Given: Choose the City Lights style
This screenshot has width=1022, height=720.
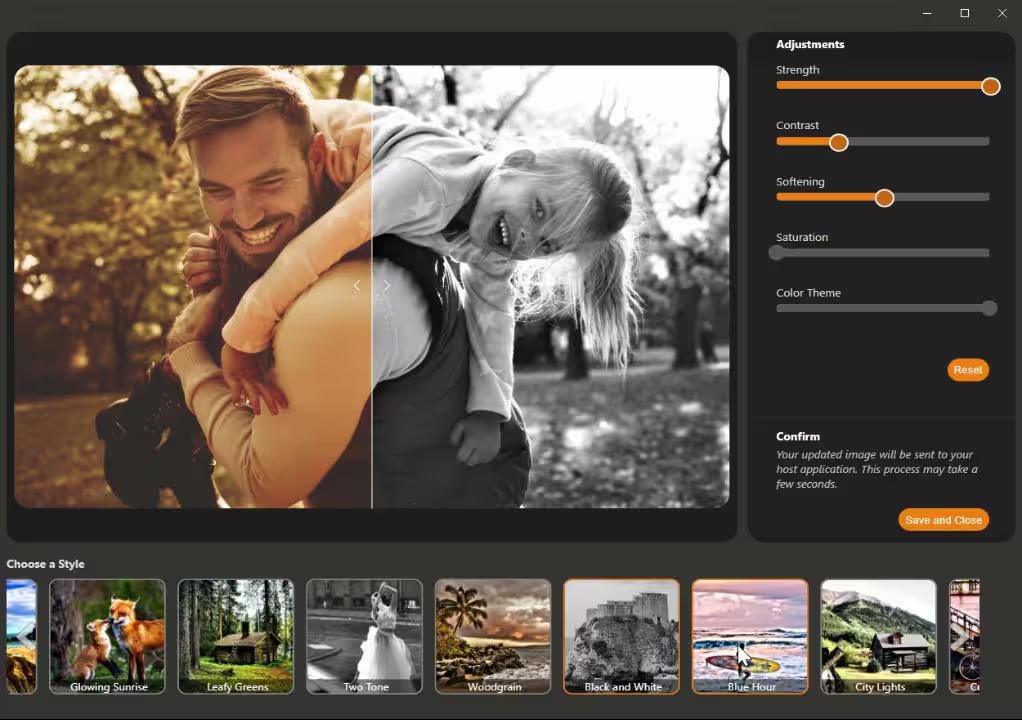Looking at the screenshot, I should 878,635.
